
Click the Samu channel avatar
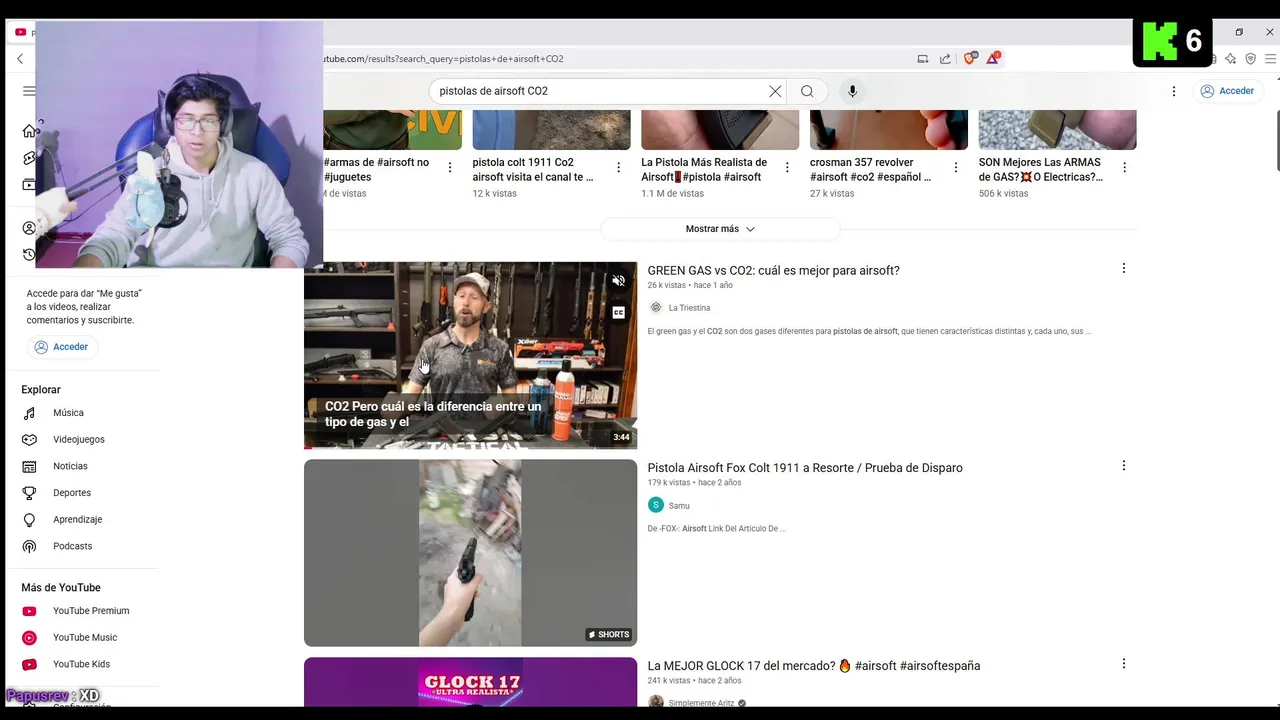(x=656, y=505)
